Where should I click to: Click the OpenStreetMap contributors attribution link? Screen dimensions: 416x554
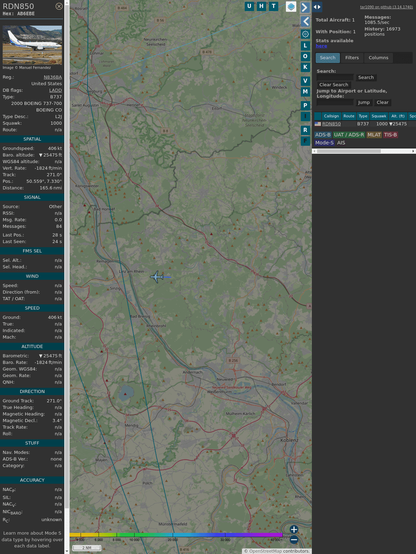[277, 551]
